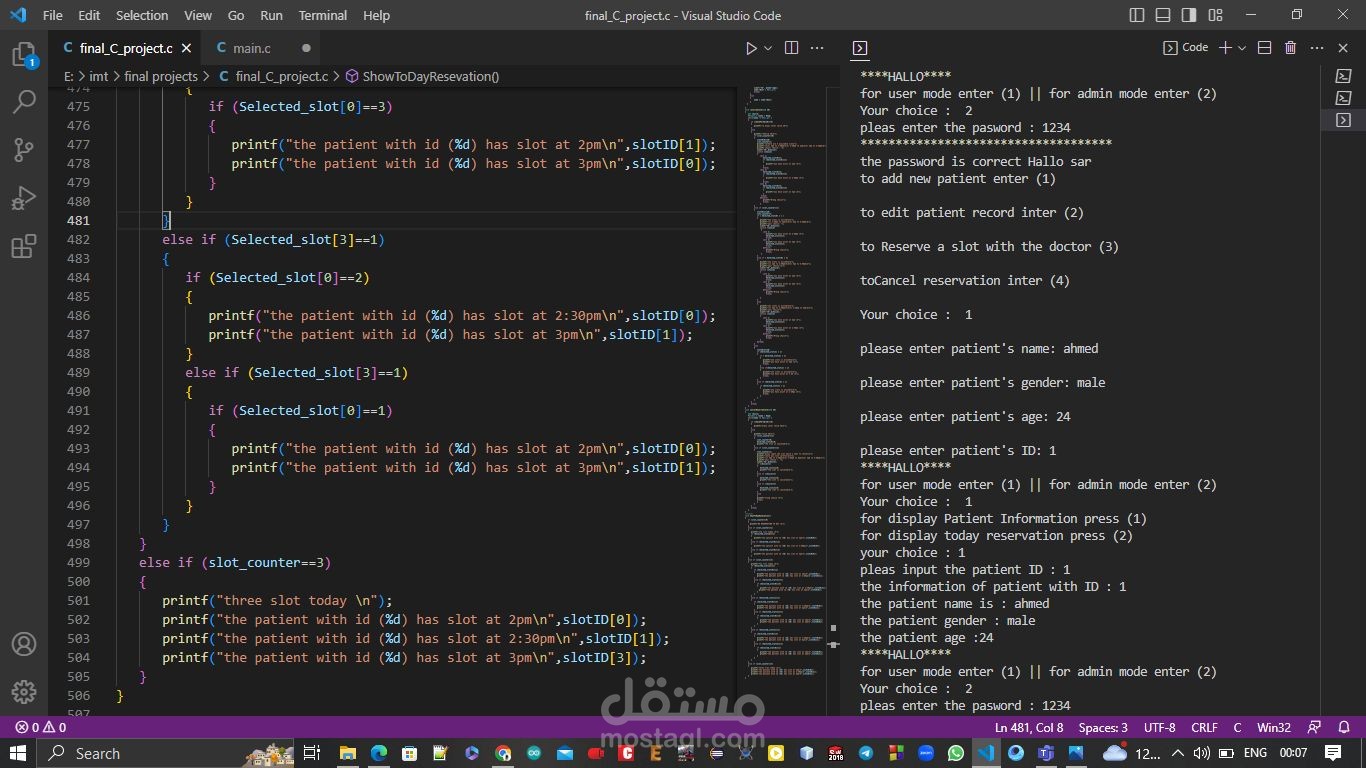Kill the terminal with the trash icon

click(x=1290, y=48)
